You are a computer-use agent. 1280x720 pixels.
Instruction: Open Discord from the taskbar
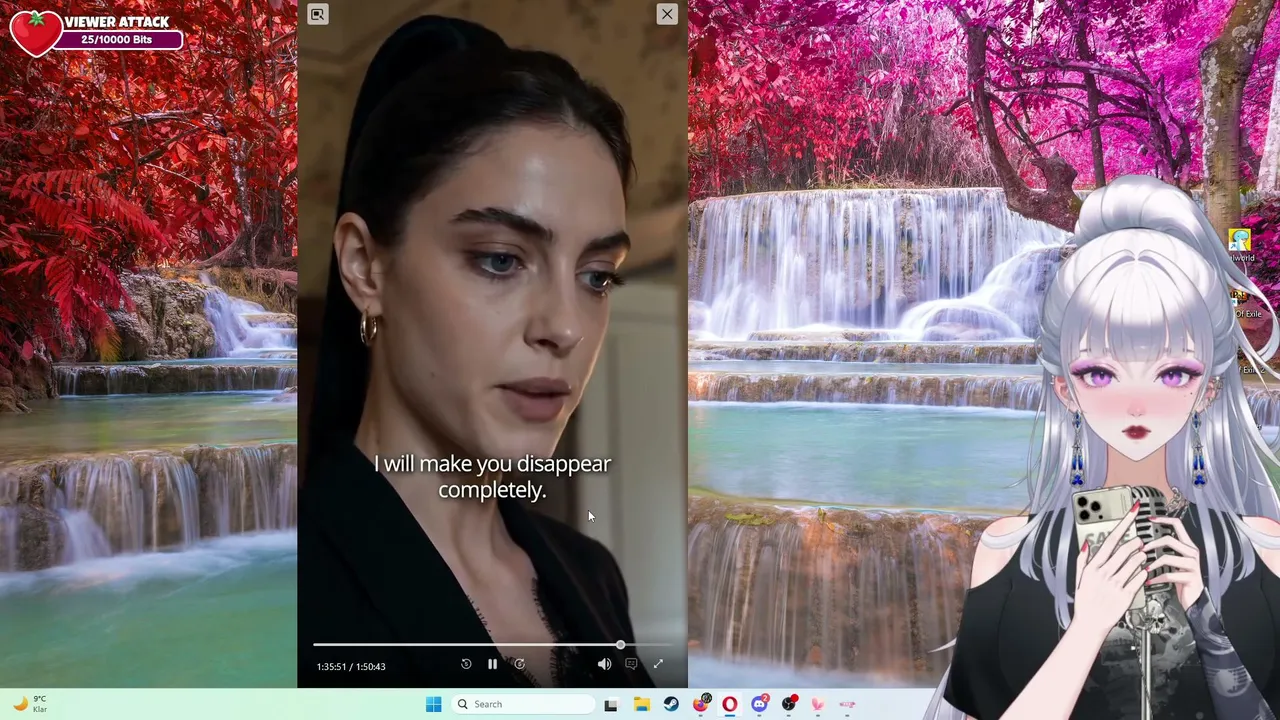tap(760, 704)
